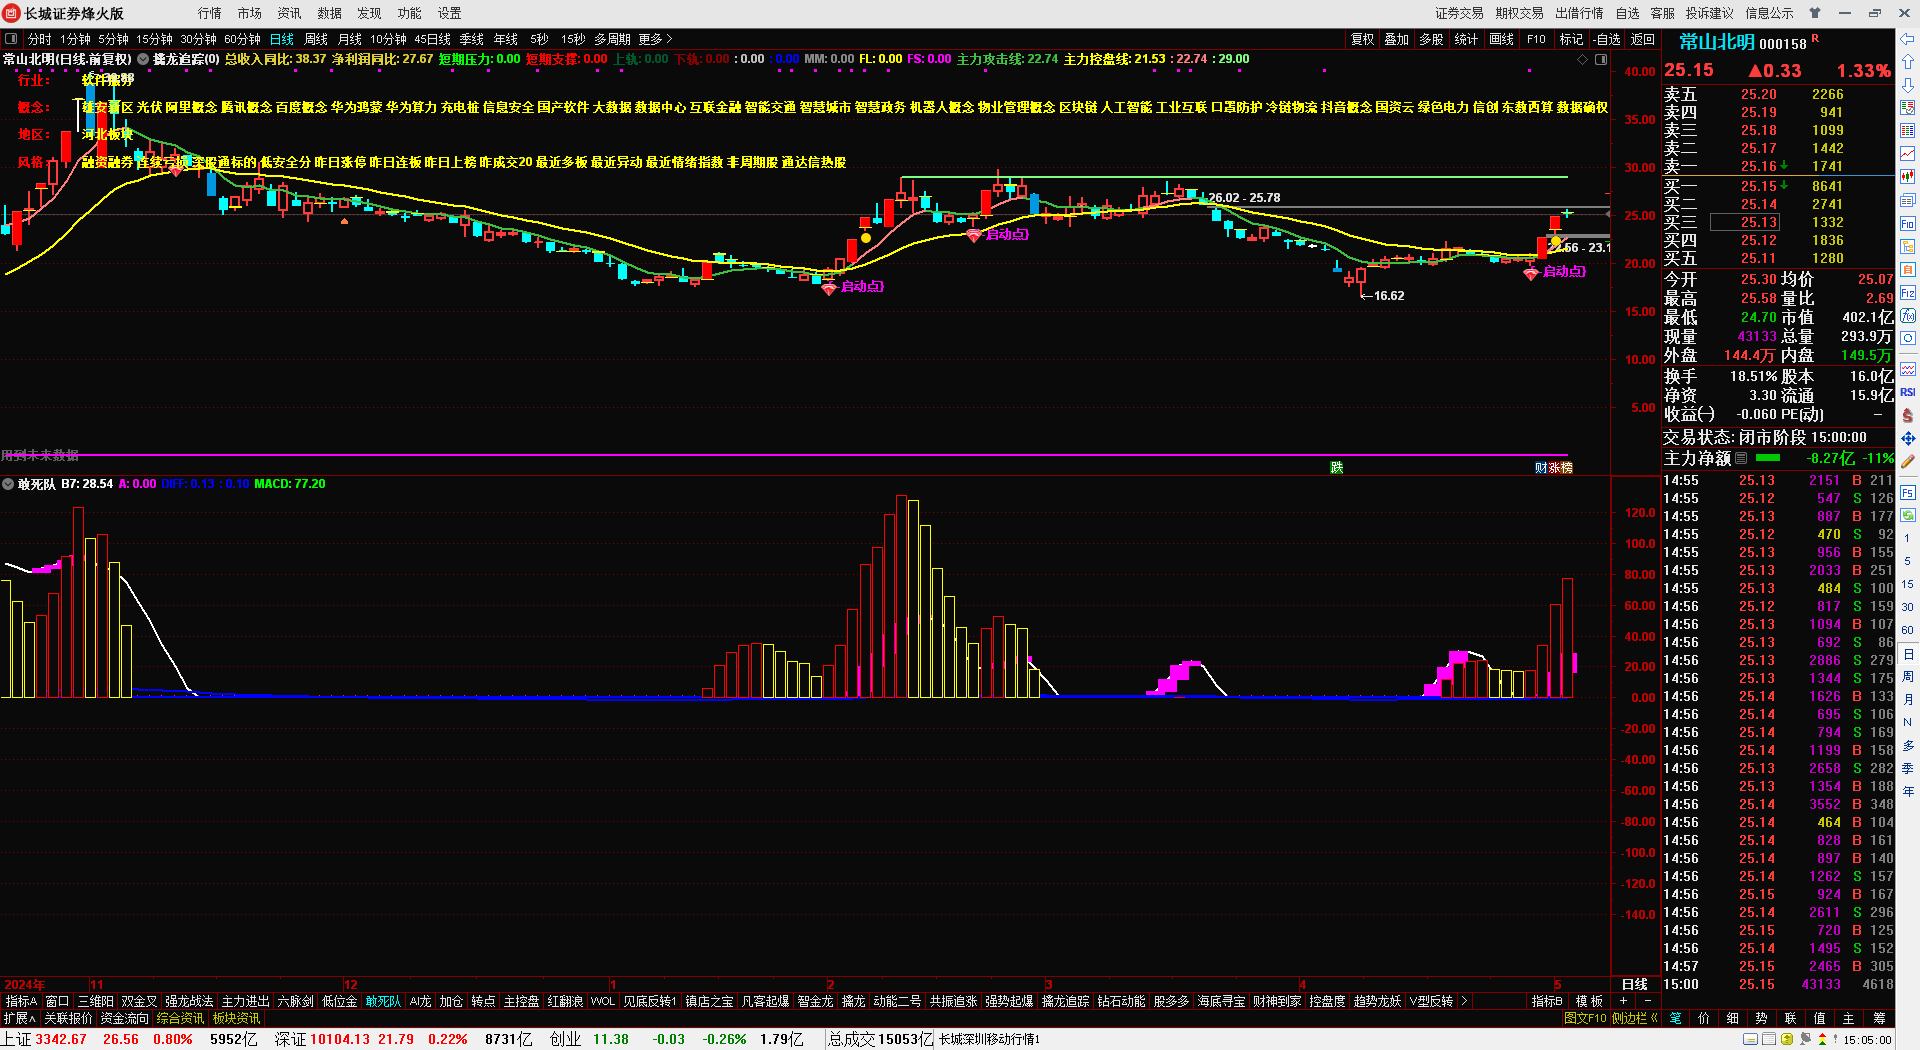The height and width of the screenshot is (1050, 1920).
Task: Switch to 60分钟 period
Action: pyautogui.click(x=242, y=39)
